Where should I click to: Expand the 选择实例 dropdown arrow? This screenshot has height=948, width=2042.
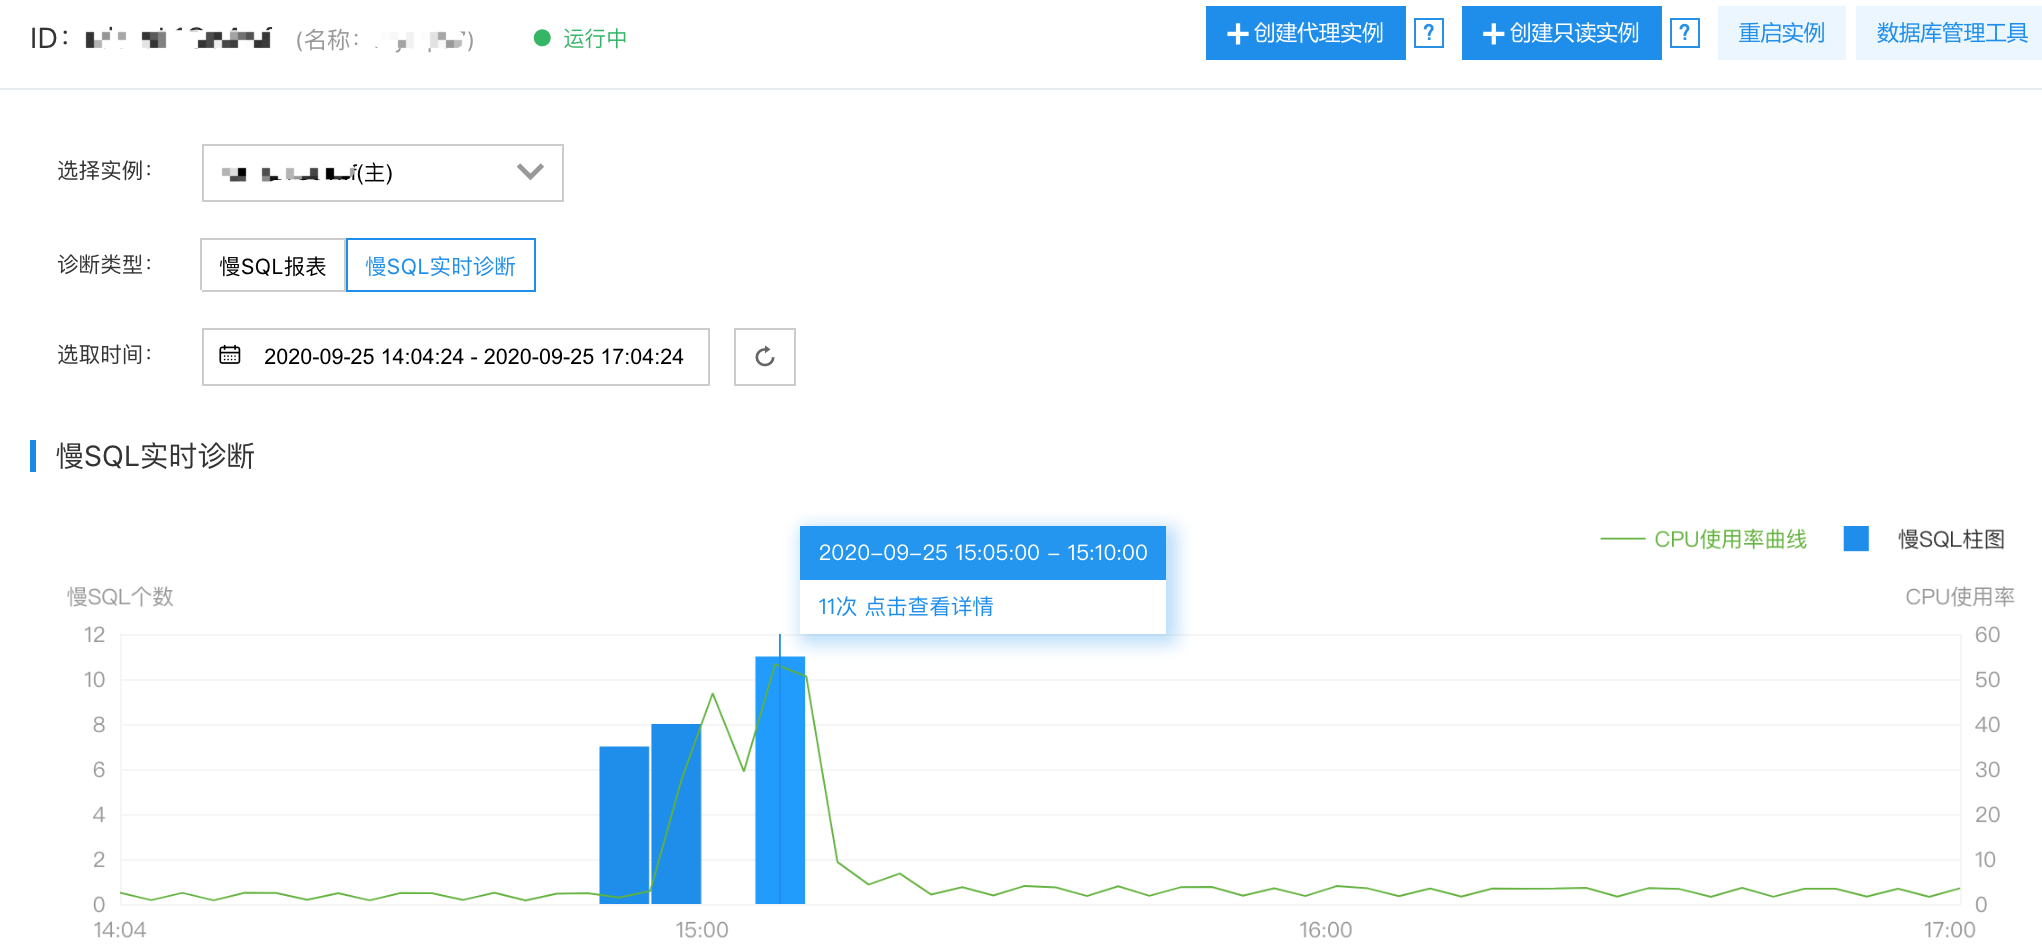click(x=530, y=172)
